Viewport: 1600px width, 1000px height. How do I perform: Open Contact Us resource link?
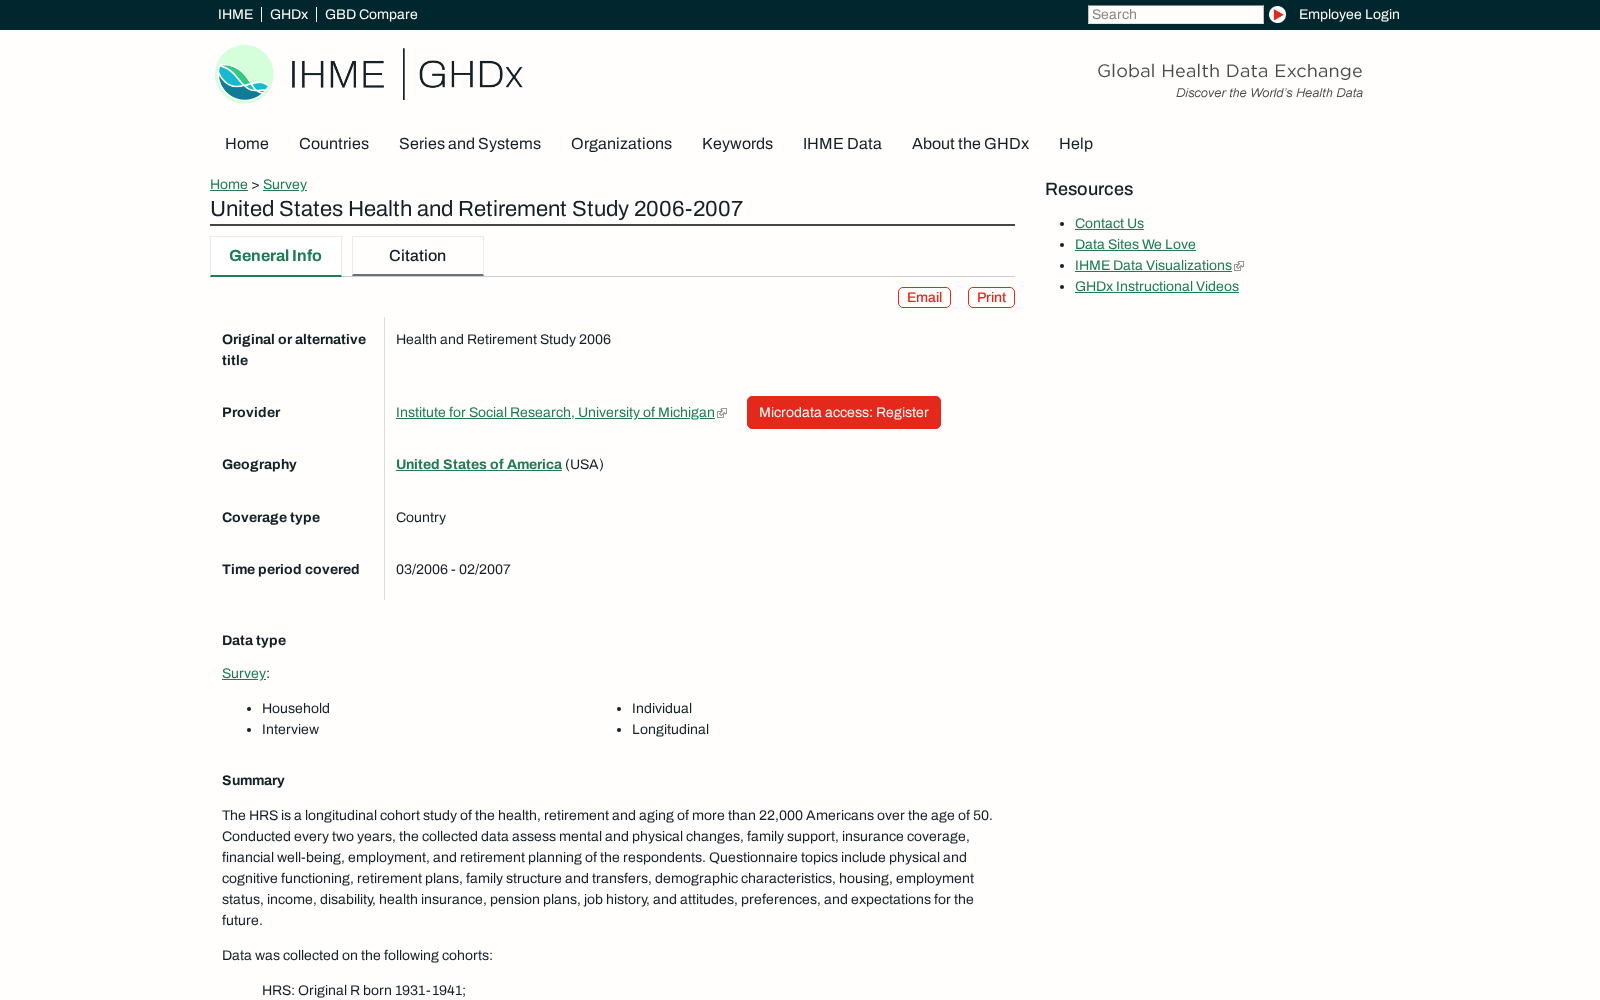[1109, 223]
